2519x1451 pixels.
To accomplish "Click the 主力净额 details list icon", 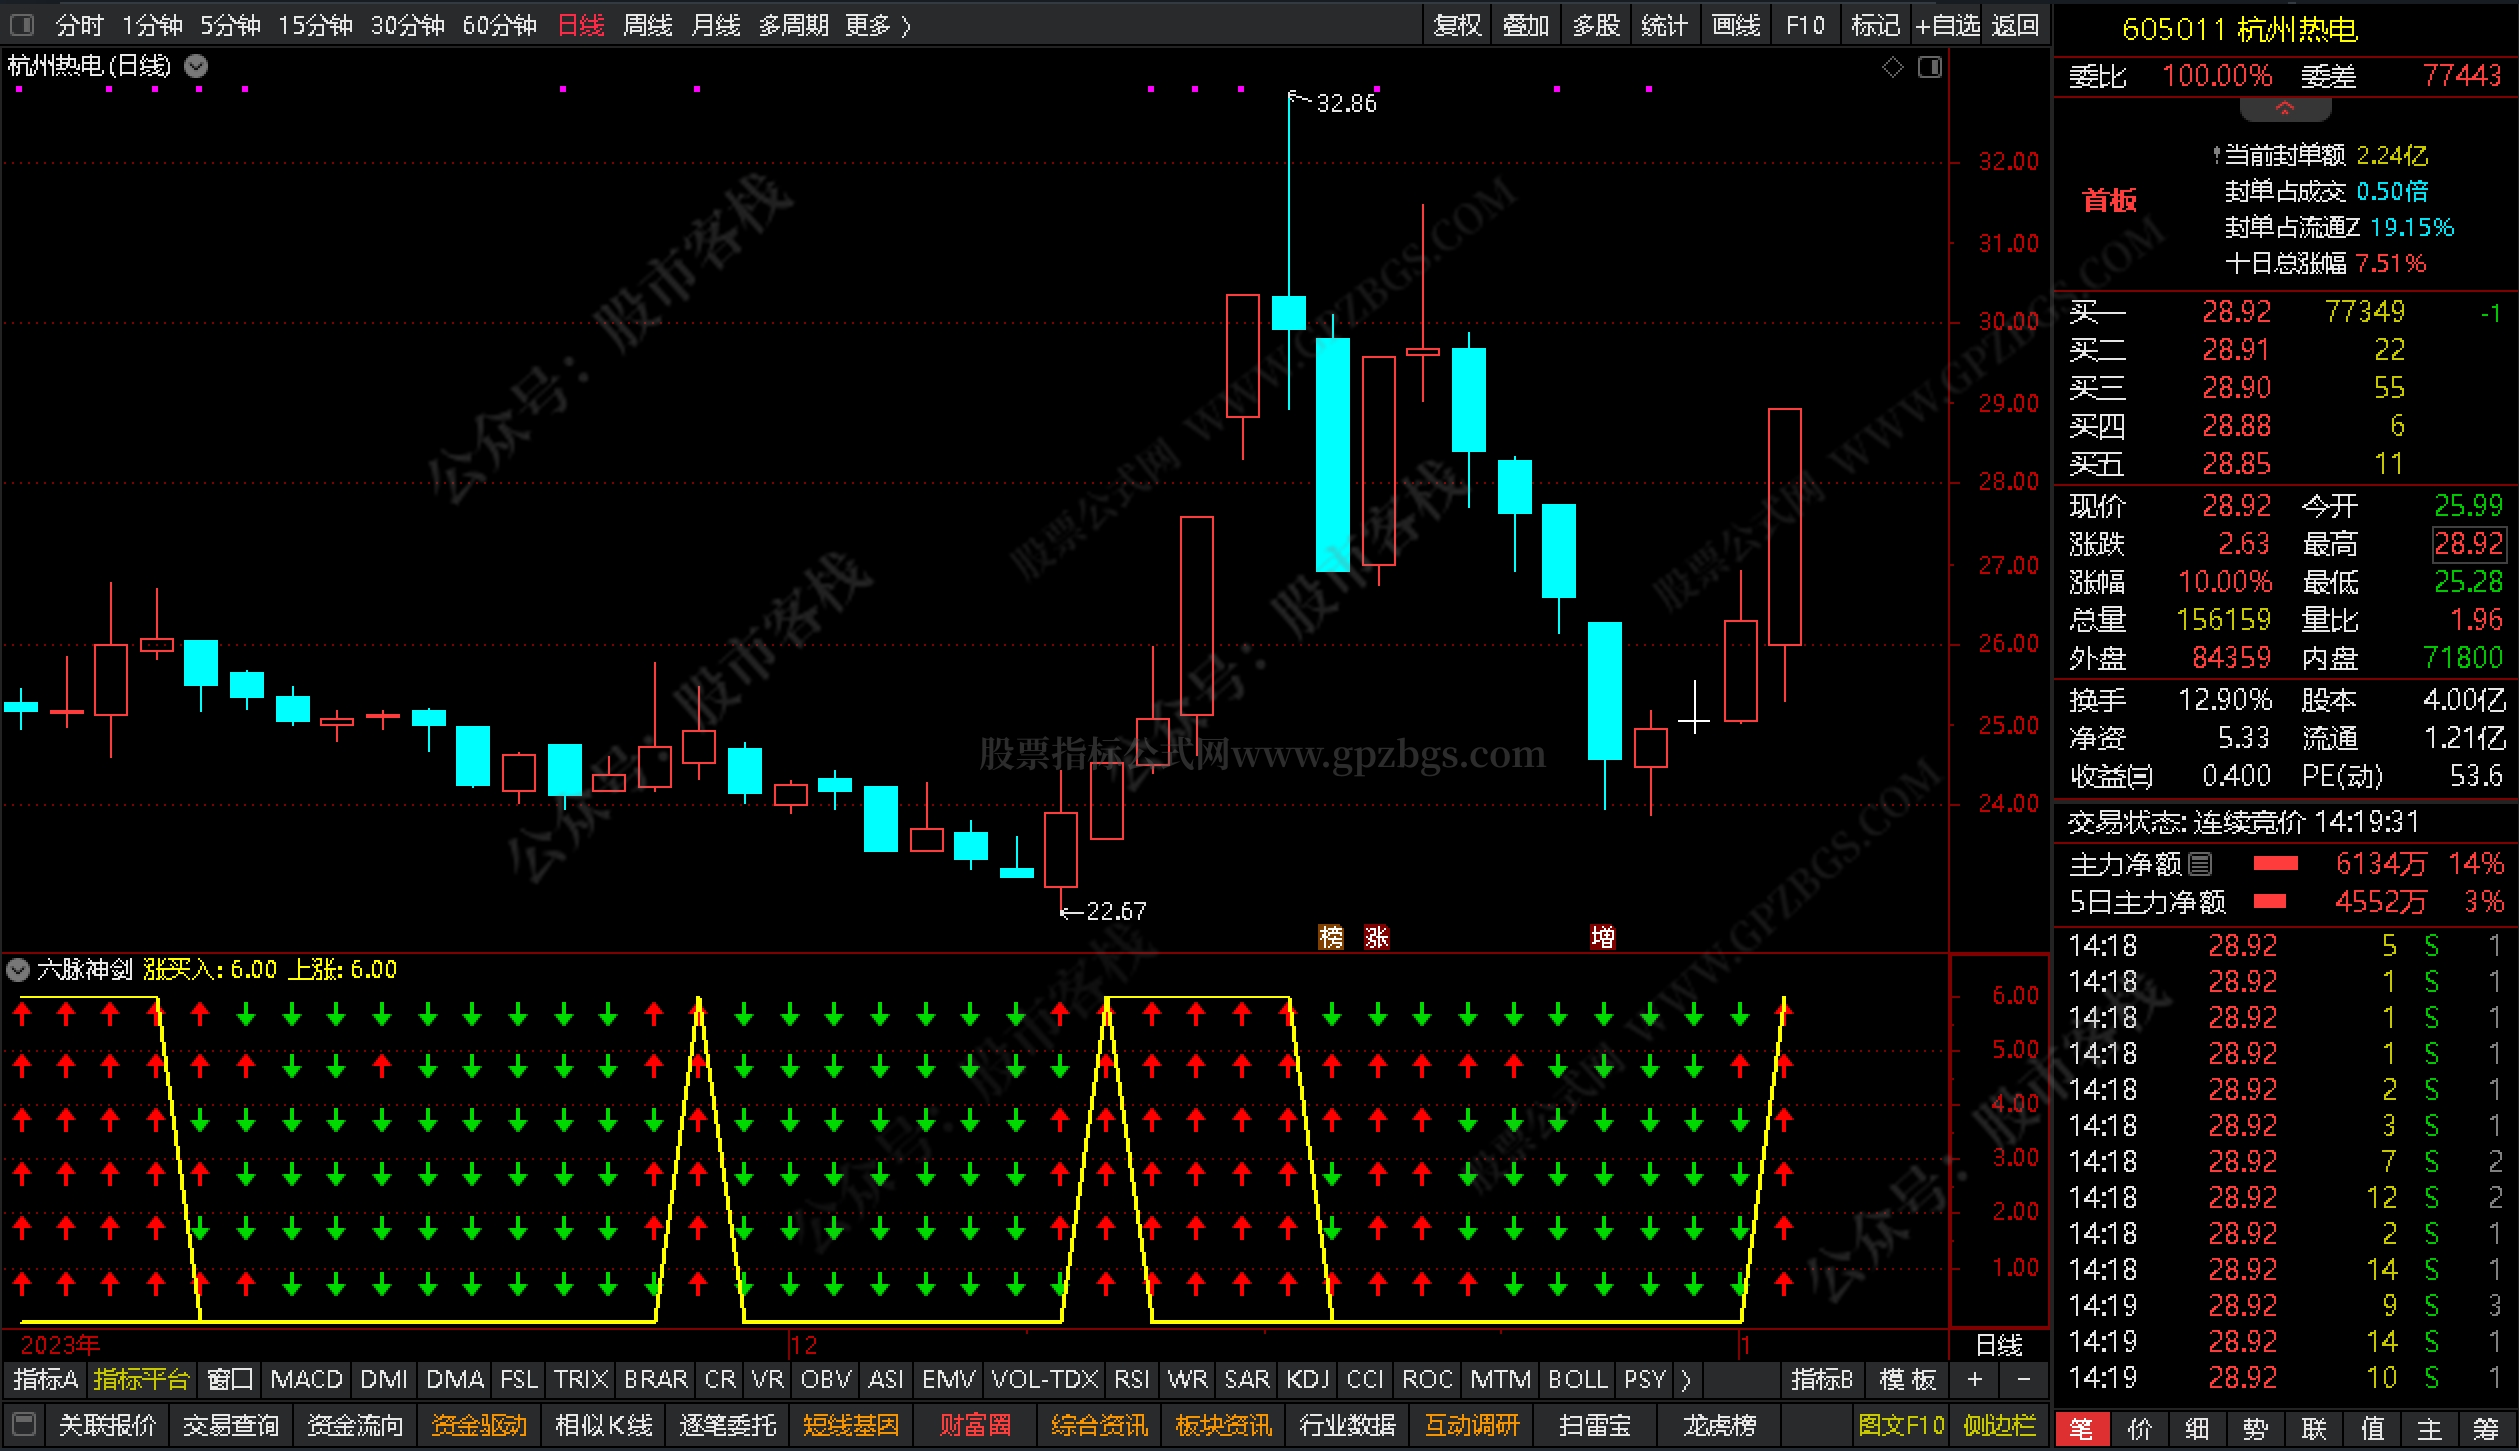I will pos(2200,863).
